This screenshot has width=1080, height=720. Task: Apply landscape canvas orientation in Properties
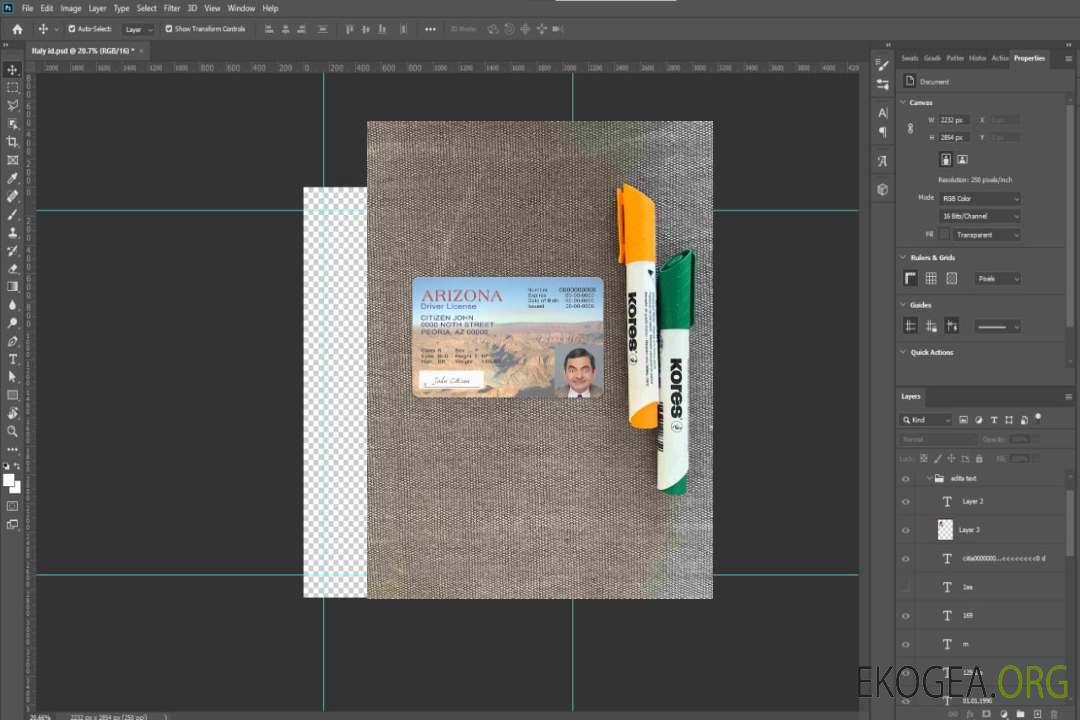coord(962,159)
